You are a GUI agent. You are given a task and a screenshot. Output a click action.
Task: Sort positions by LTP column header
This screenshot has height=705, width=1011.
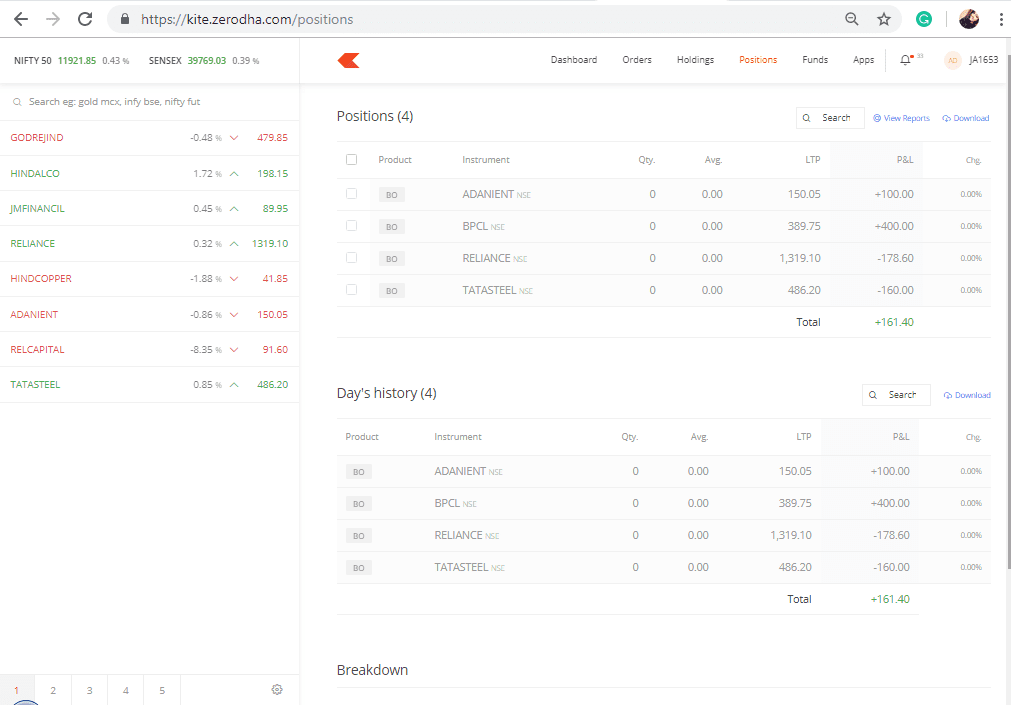[x=812, y=160]
